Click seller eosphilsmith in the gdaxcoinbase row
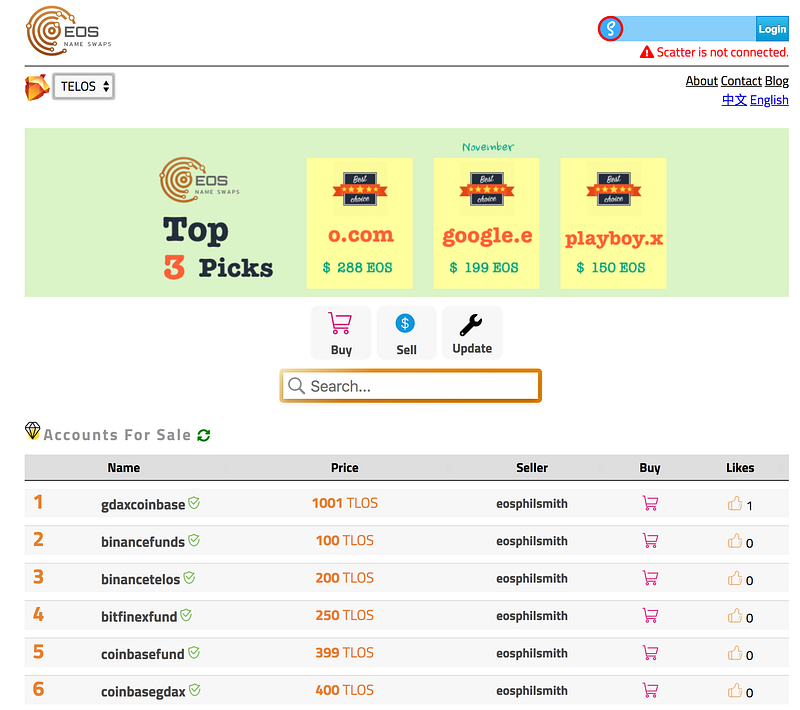The width and height of the screenshot is (800, 710). click(x=532, y=504)
